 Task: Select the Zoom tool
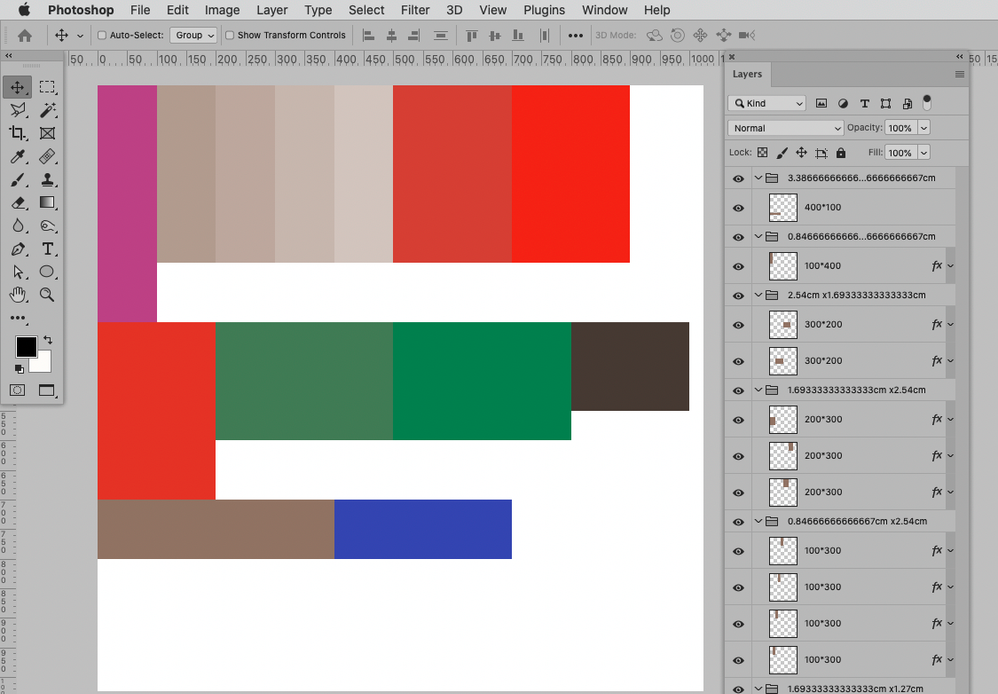[47, 295]
